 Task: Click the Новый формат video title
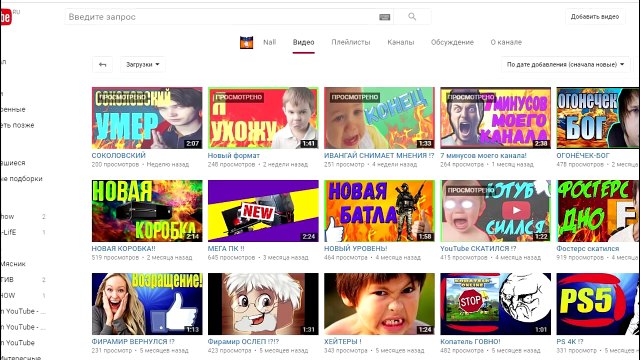click(233, 156)
